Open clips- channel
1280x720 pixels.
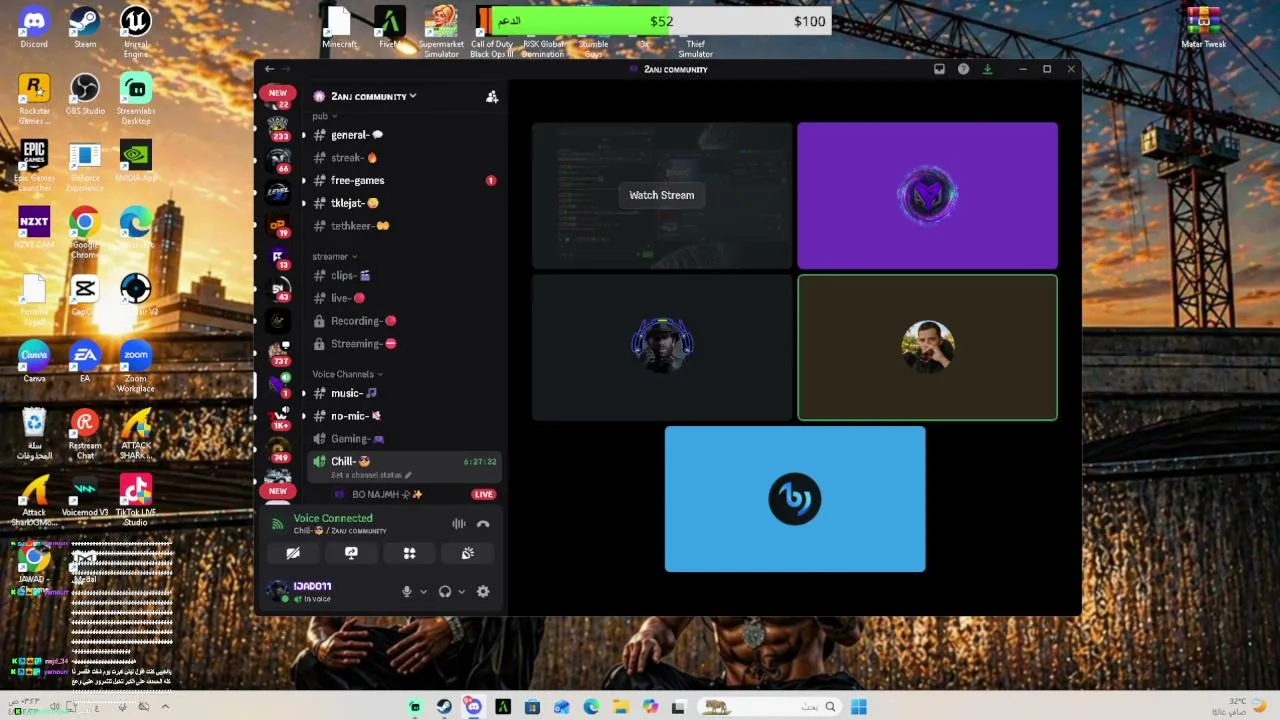402,276
